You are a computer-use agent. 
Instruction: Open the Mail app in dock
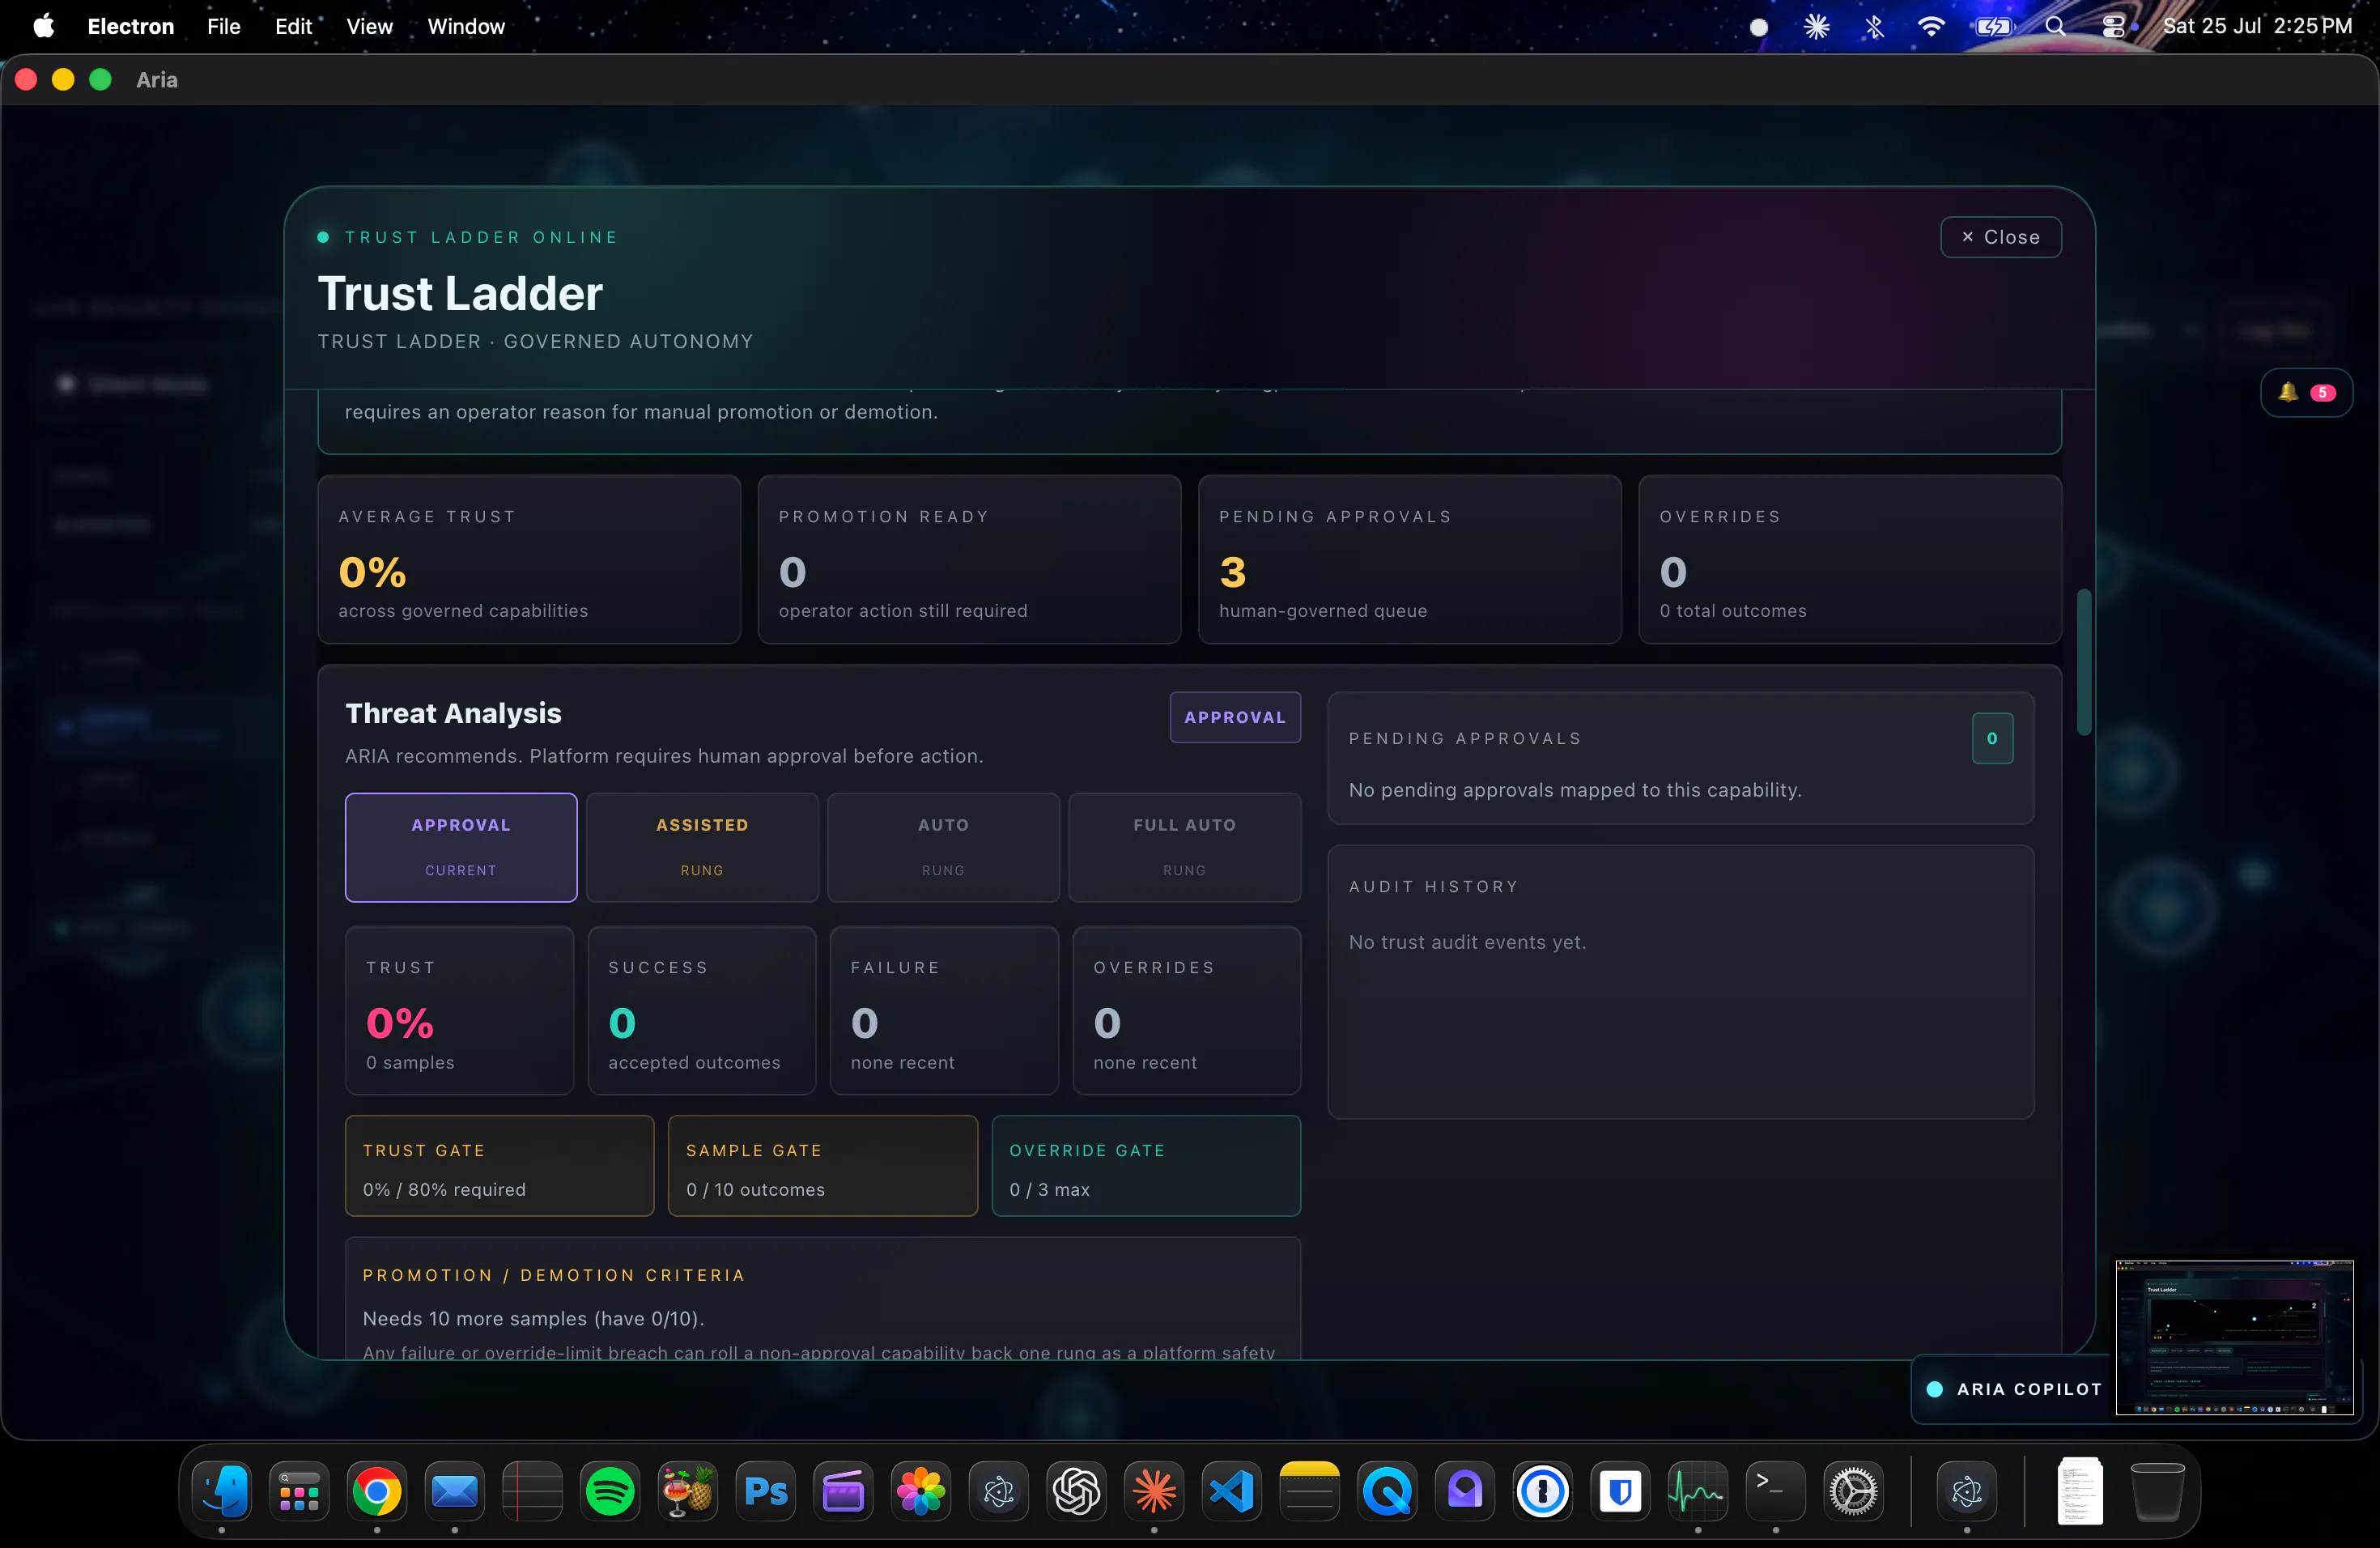click(455, 1491)
